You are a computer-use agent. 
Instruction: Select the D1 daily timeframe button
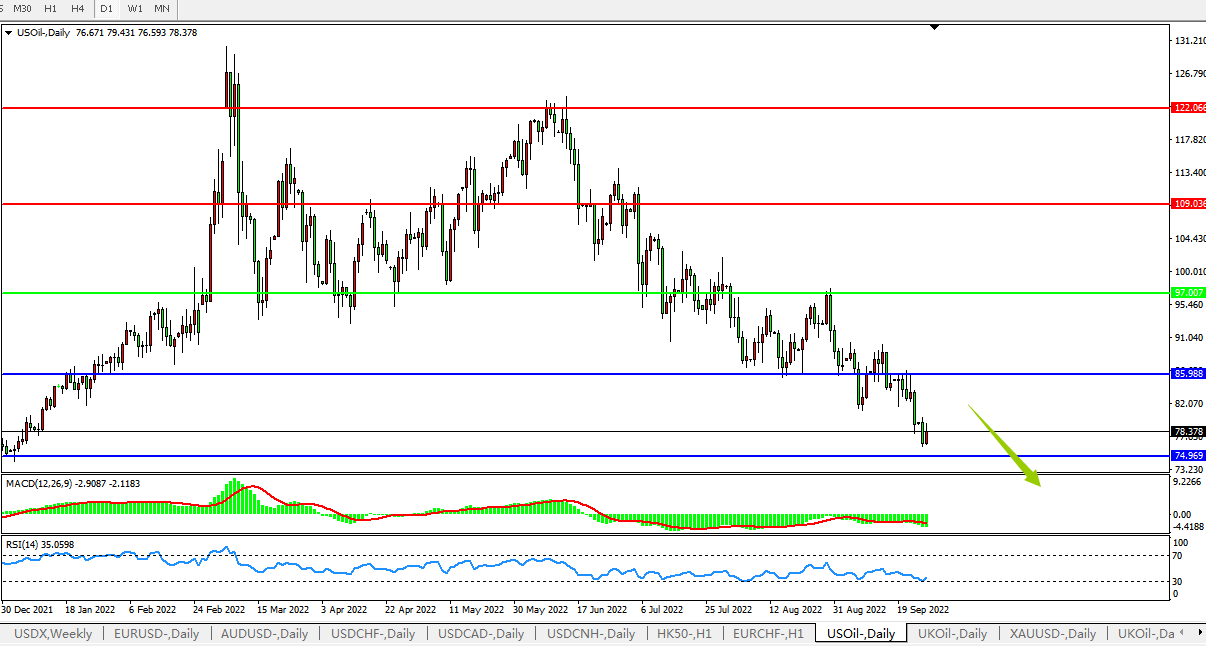106,8
